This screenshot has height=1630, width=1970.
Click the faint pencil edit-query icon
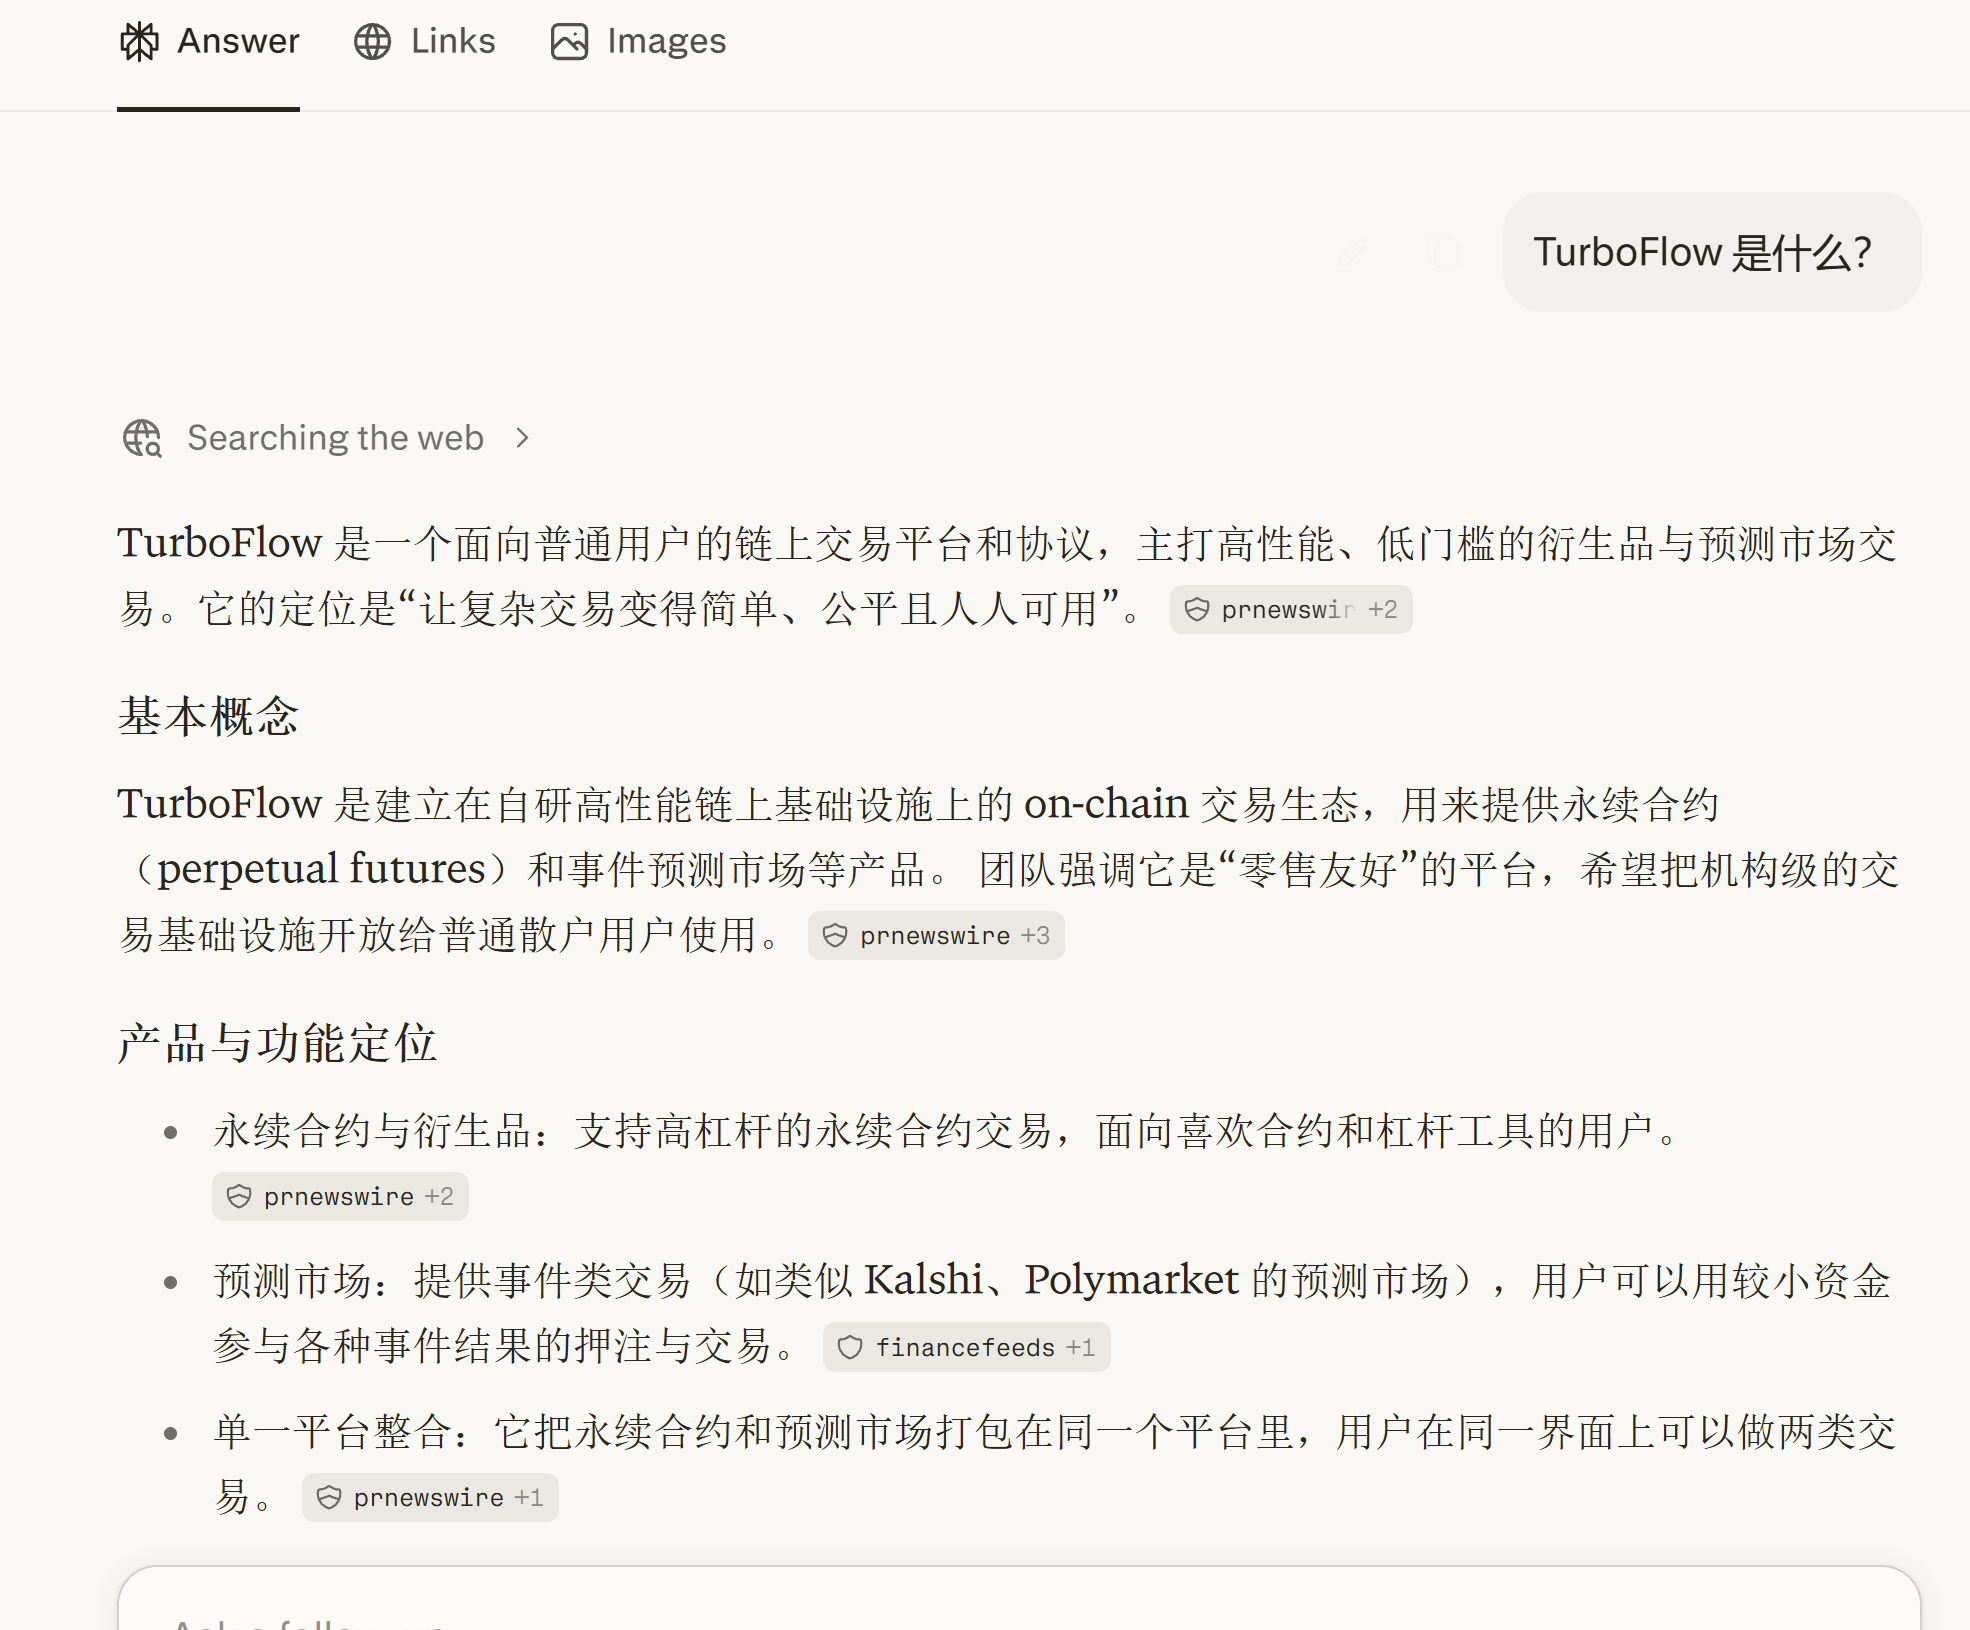click(x=1352, y=252)
